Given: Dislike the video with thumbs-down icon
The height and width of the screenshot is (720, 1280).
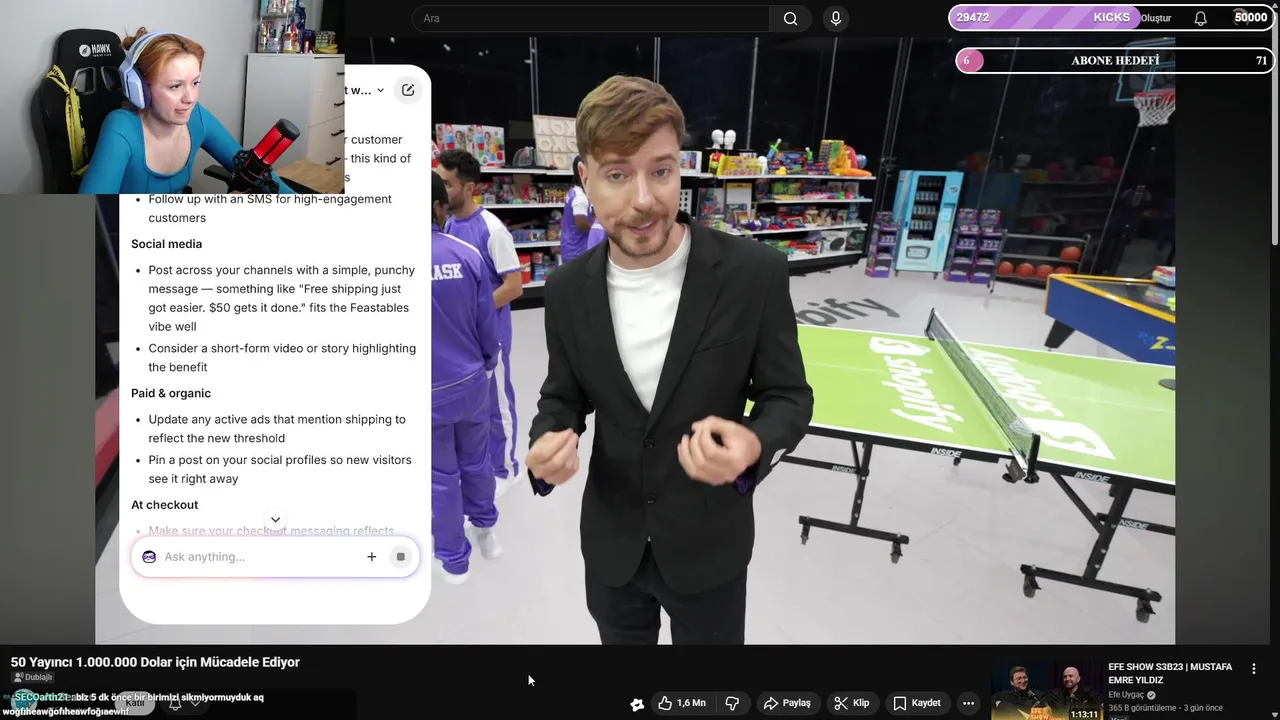Looking at the screenshot, I should (732, 703).
